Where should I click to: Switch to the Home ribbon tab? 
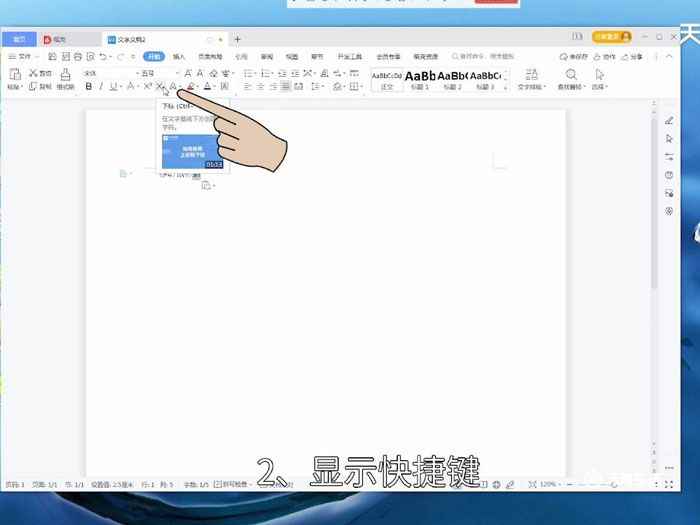(154, 56)
